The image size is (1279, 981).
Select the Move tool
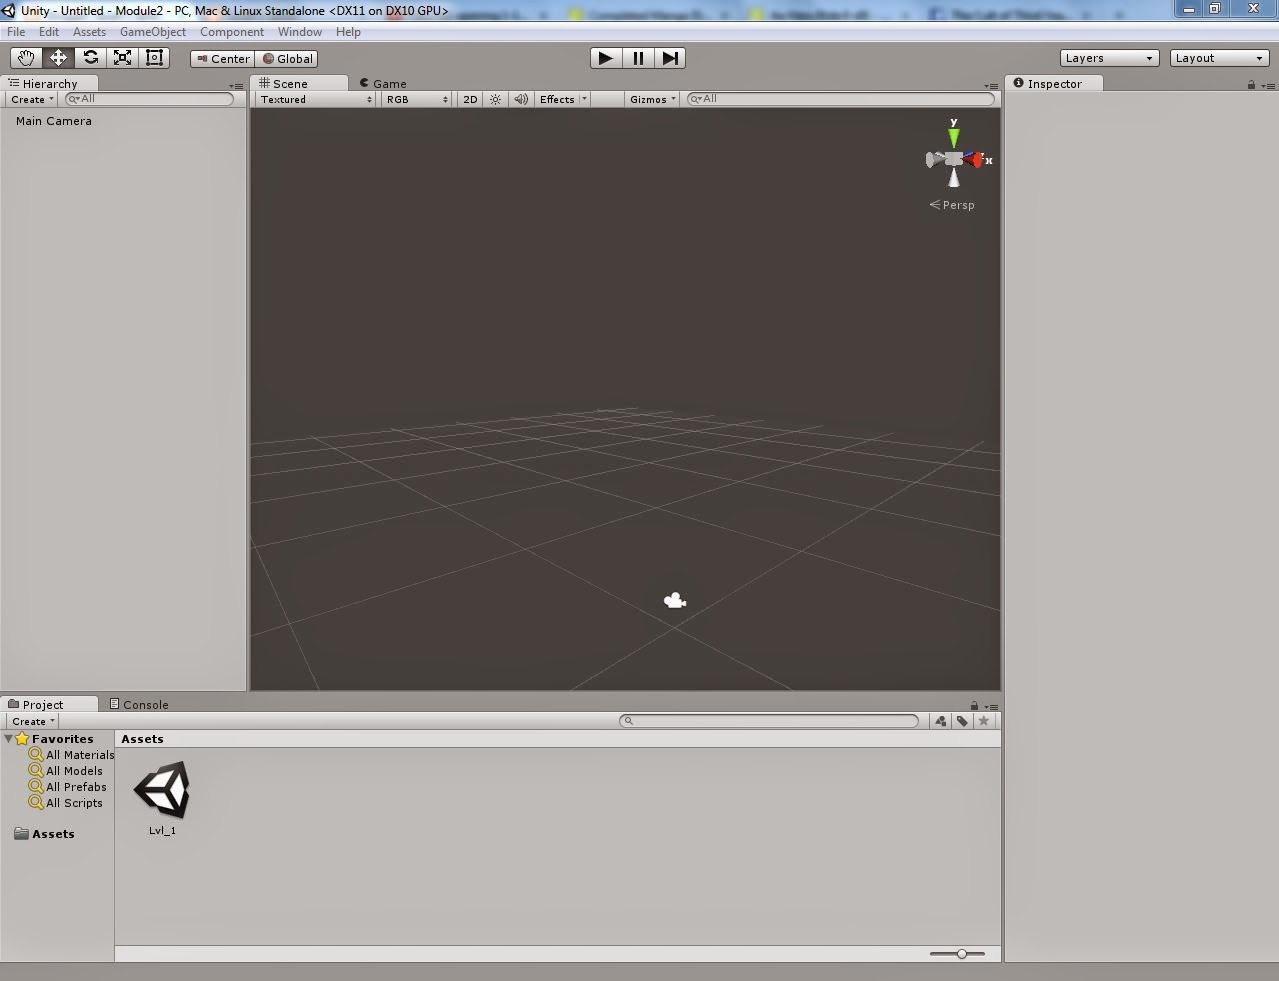tap(57, 57)
